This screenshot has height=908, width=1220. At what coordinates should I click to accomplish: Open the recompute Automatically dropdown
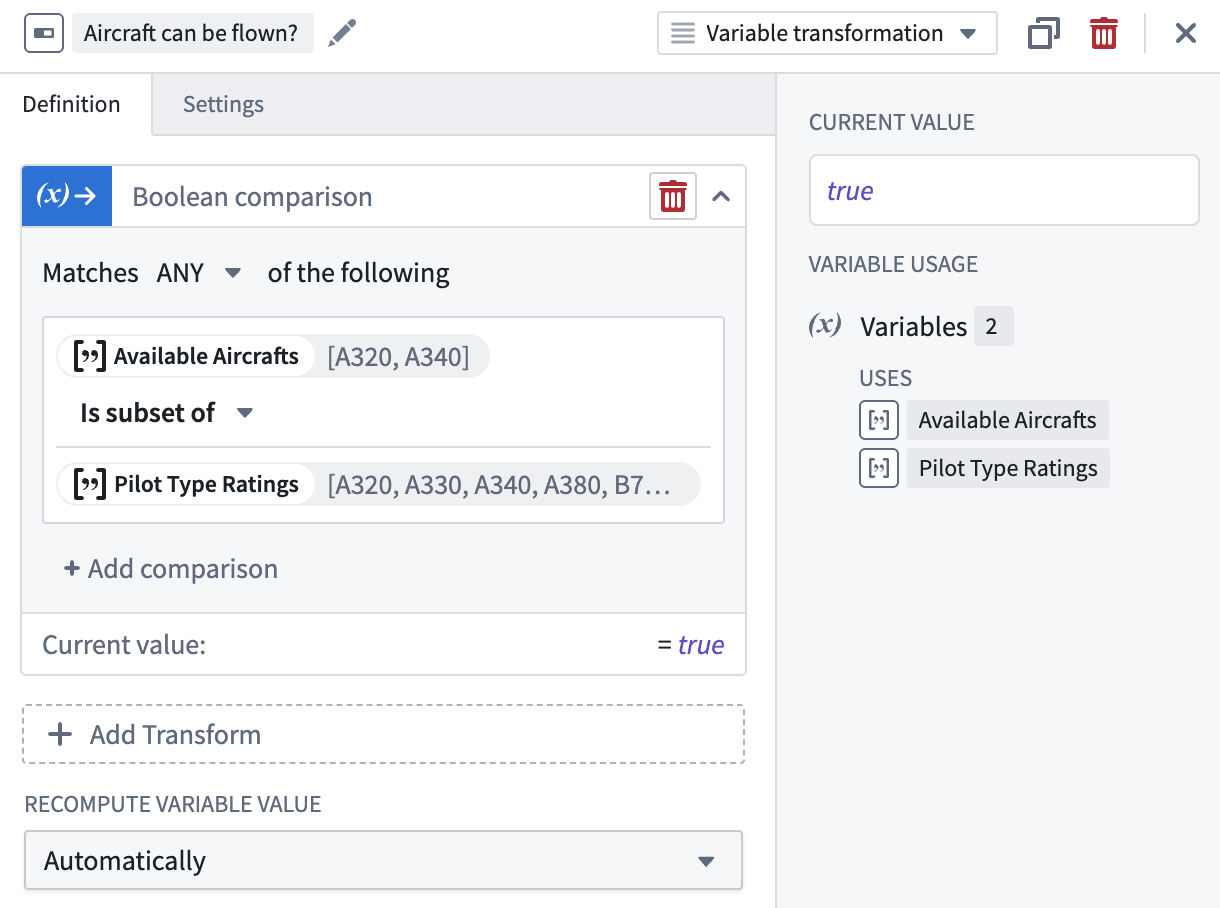[383, 860]
